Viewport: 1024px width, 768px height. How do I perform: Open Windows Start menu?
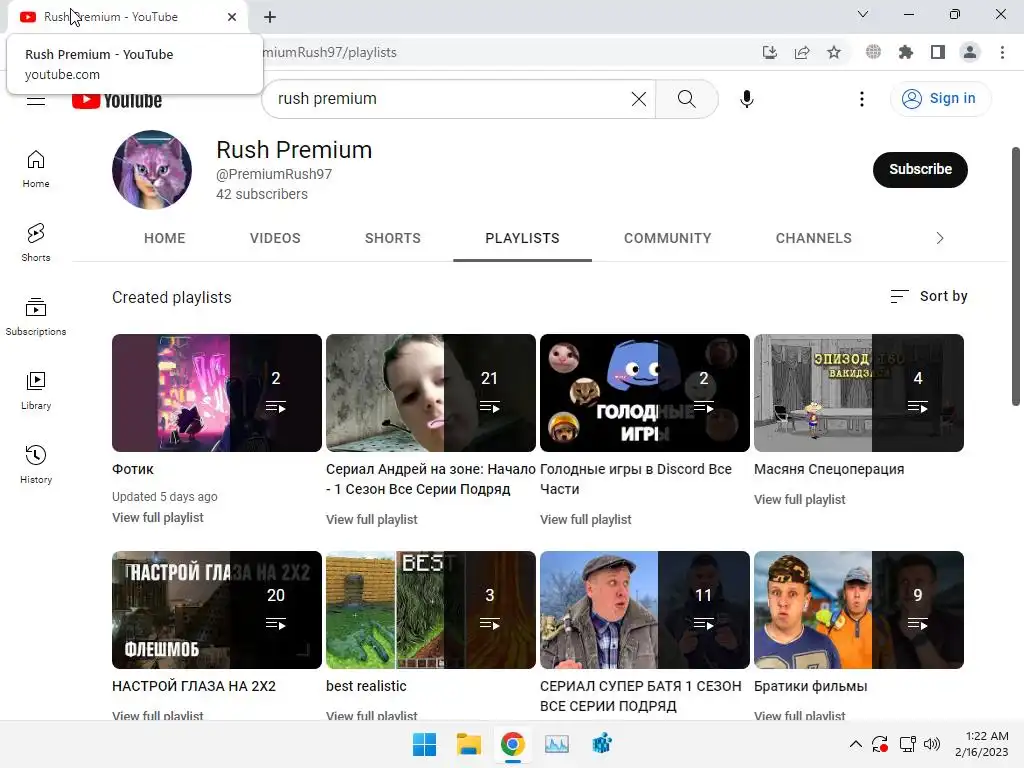point(424,744)
